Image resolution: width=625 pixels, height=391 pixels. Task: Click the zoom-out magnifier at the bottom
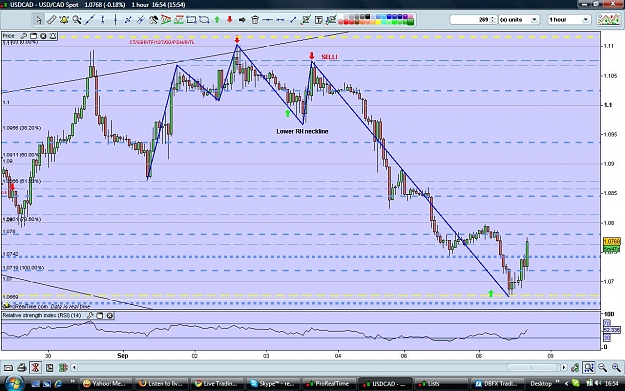pos(603,367)
